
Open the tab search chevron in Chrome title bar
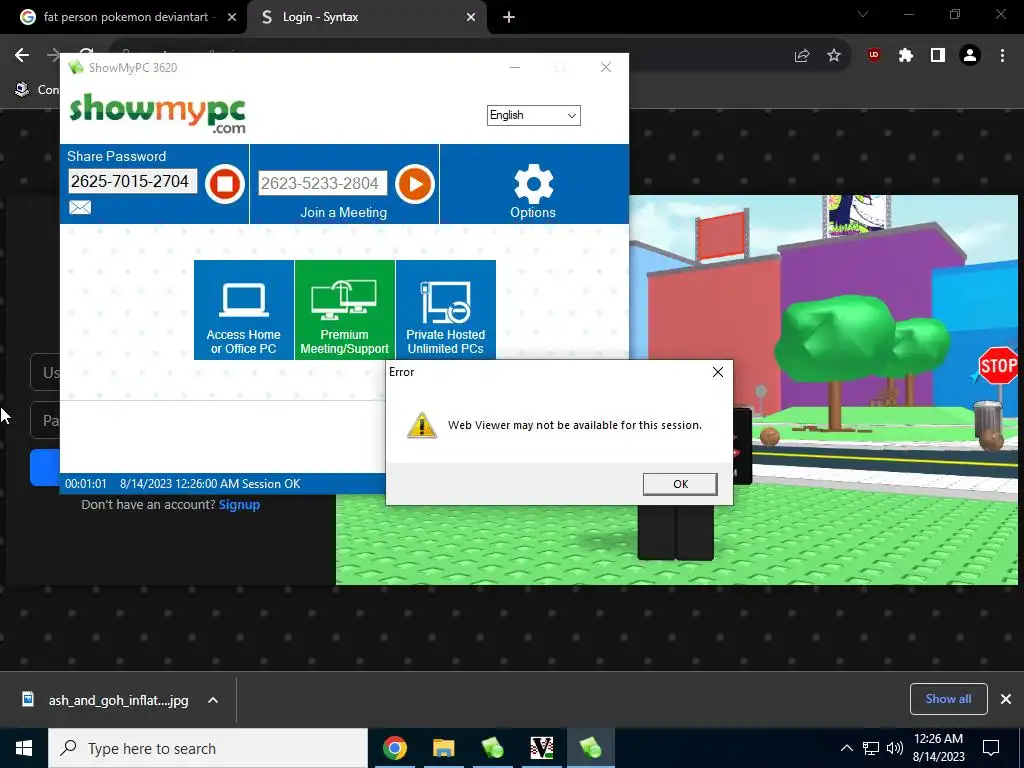pyautogui.click(x=863, y=14)
